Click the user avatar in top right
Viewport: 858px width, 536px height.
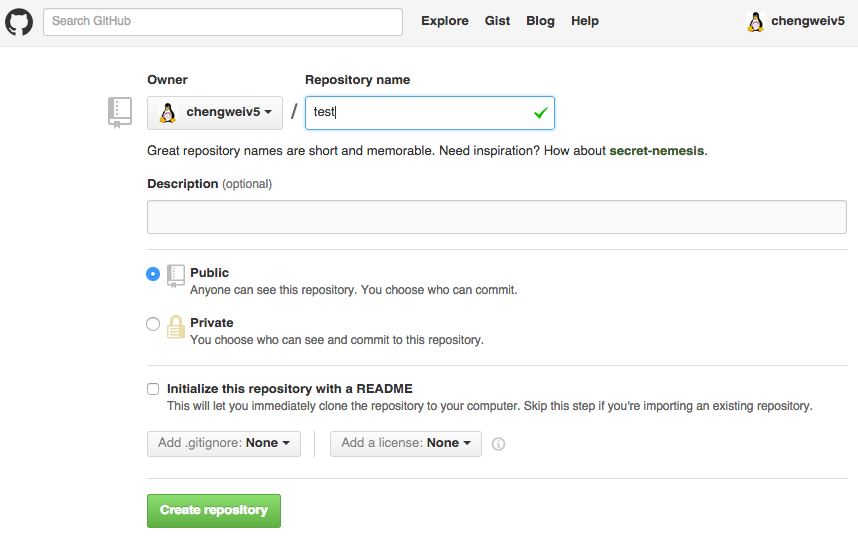(x=756, y=21)
